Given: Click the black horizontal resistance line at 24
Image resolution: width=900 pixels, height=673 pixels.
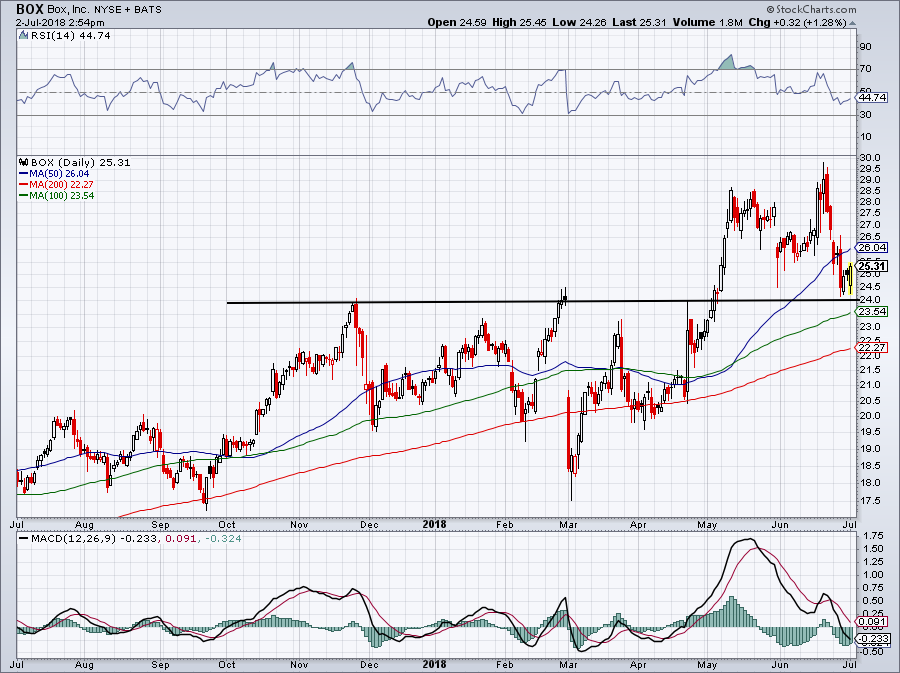Looking at the screenshot, I should 542,301.
